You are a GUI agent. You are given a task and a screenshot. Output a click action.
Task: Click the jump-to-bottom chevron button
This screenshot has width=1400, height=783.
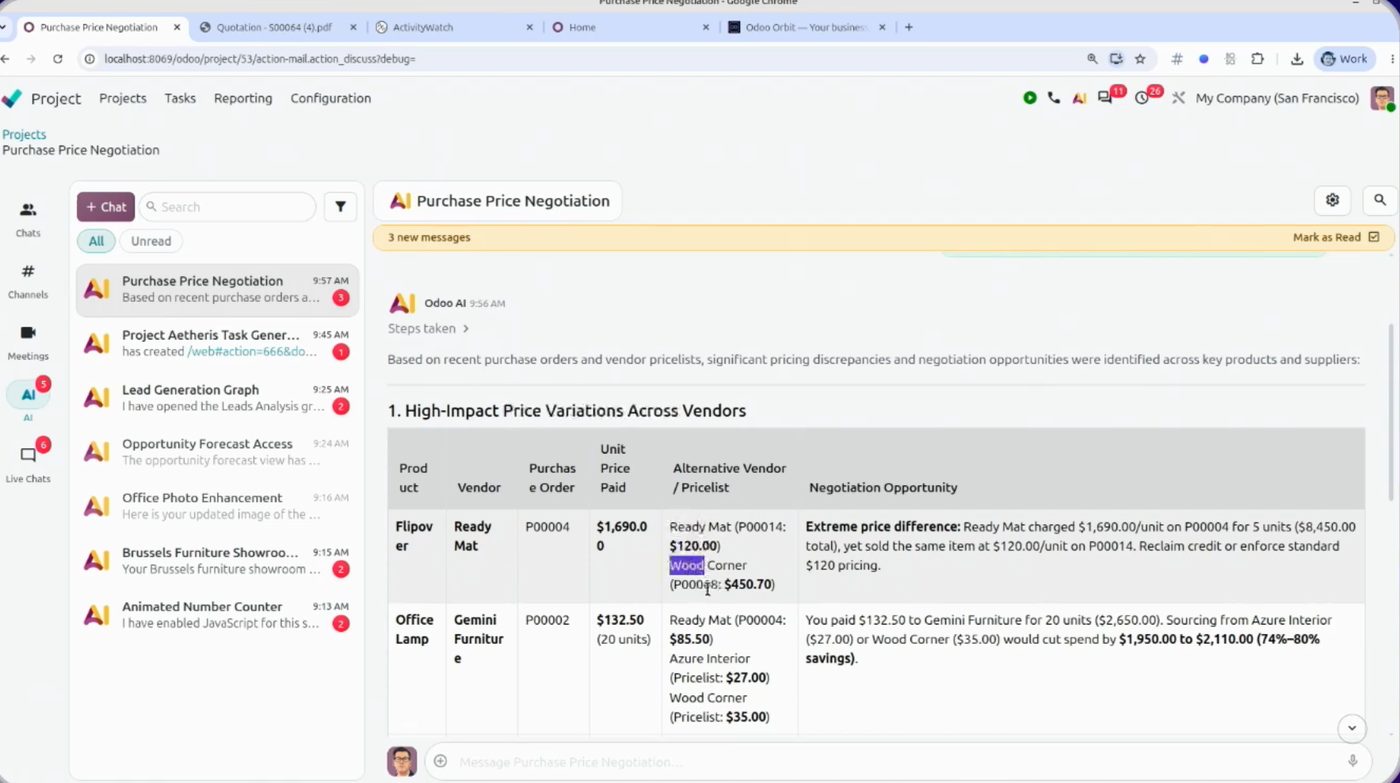1351,728
